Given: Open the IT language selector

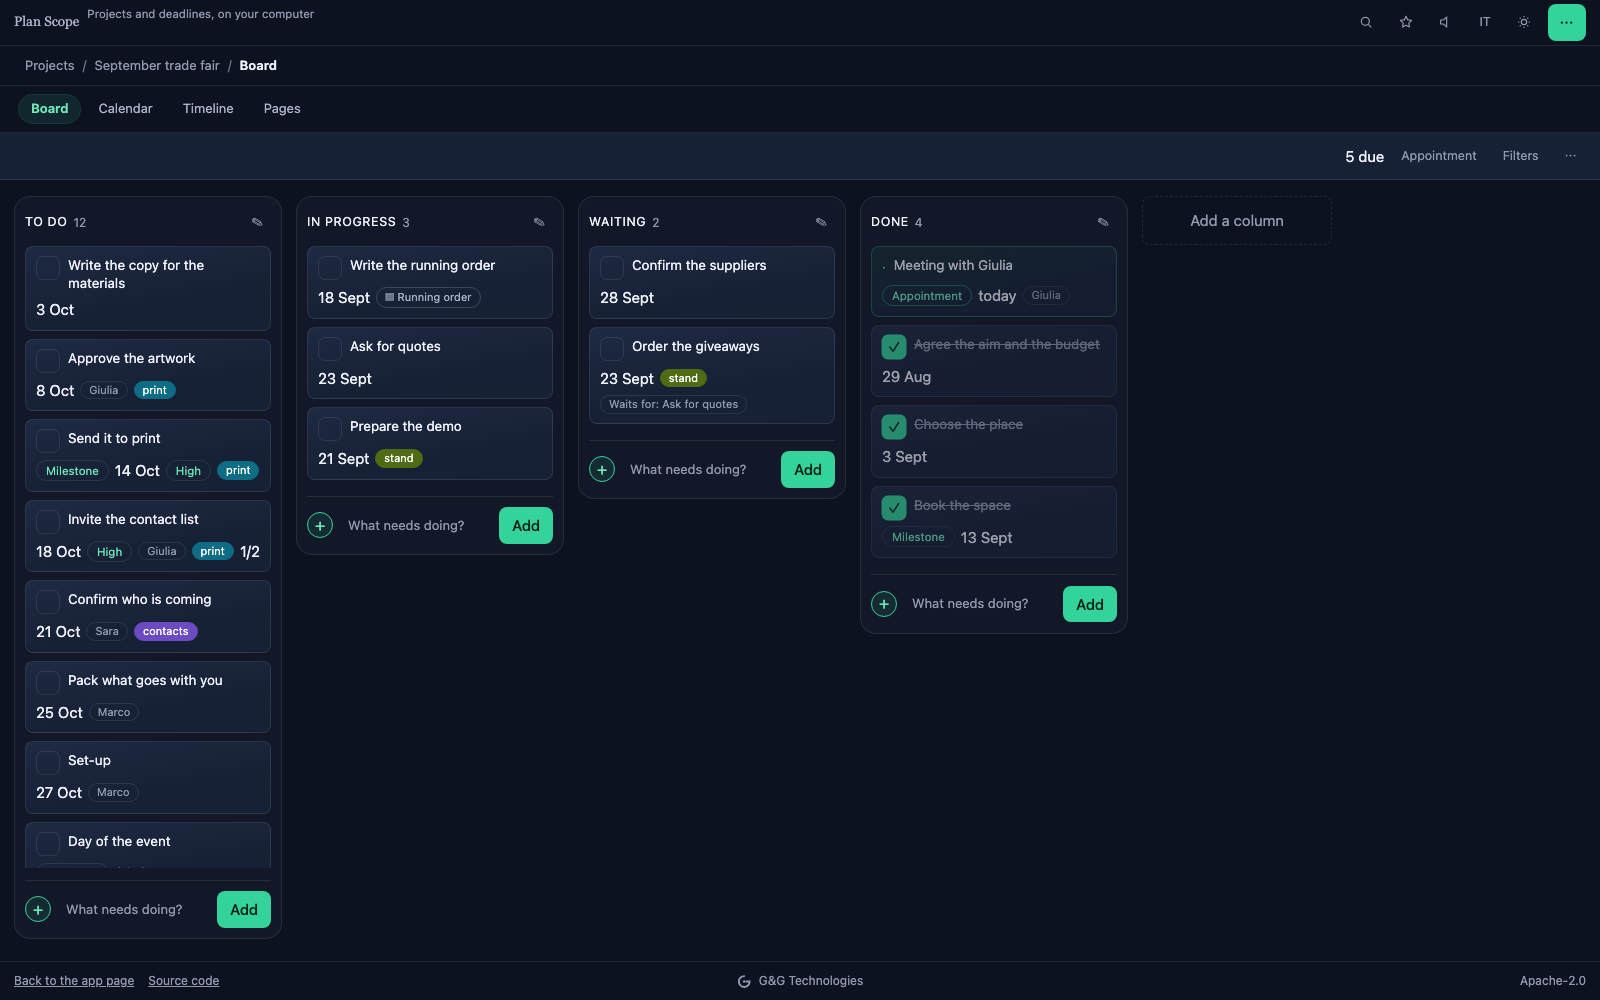Looking at the screenshot, I should click(1485, 22).
